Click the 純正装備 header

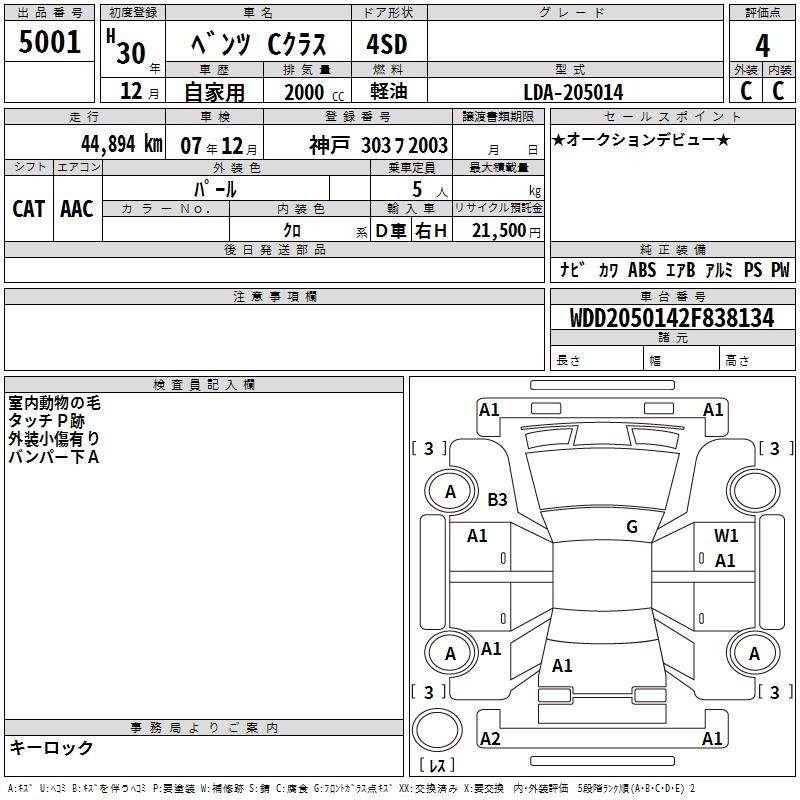coord(672,249)
